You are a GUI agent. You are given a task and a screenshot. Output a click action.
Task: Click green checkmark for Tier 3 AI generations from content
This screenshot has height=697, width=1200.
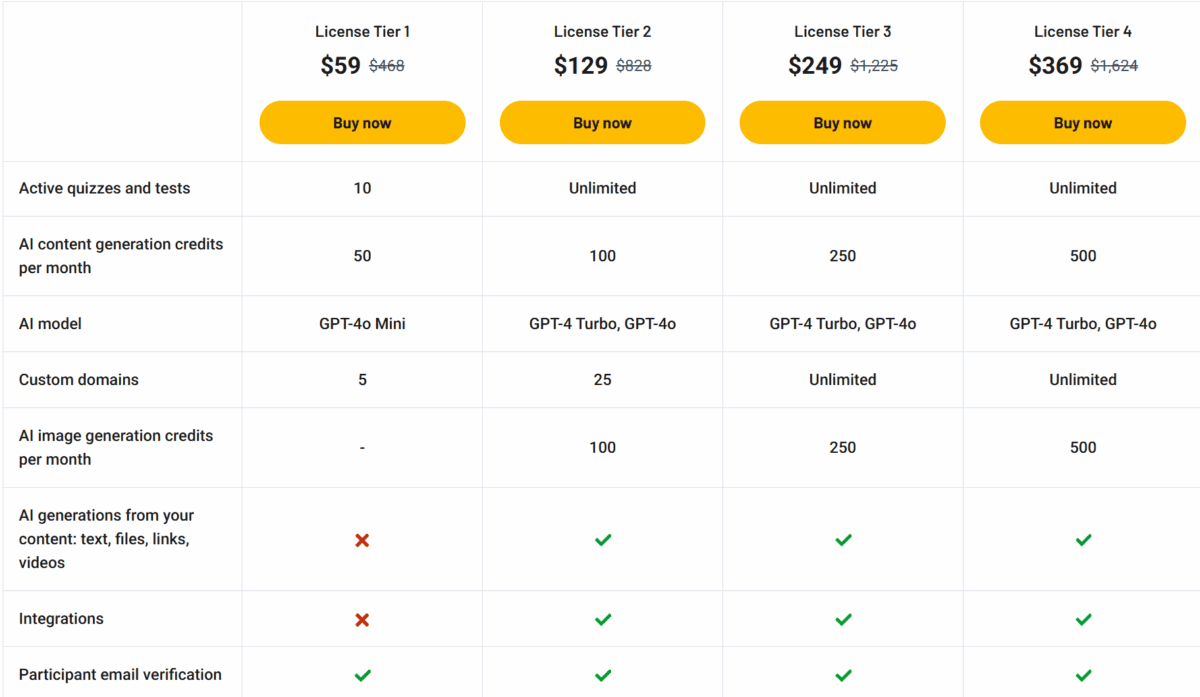pyautogui.click(x=843, y=540)
